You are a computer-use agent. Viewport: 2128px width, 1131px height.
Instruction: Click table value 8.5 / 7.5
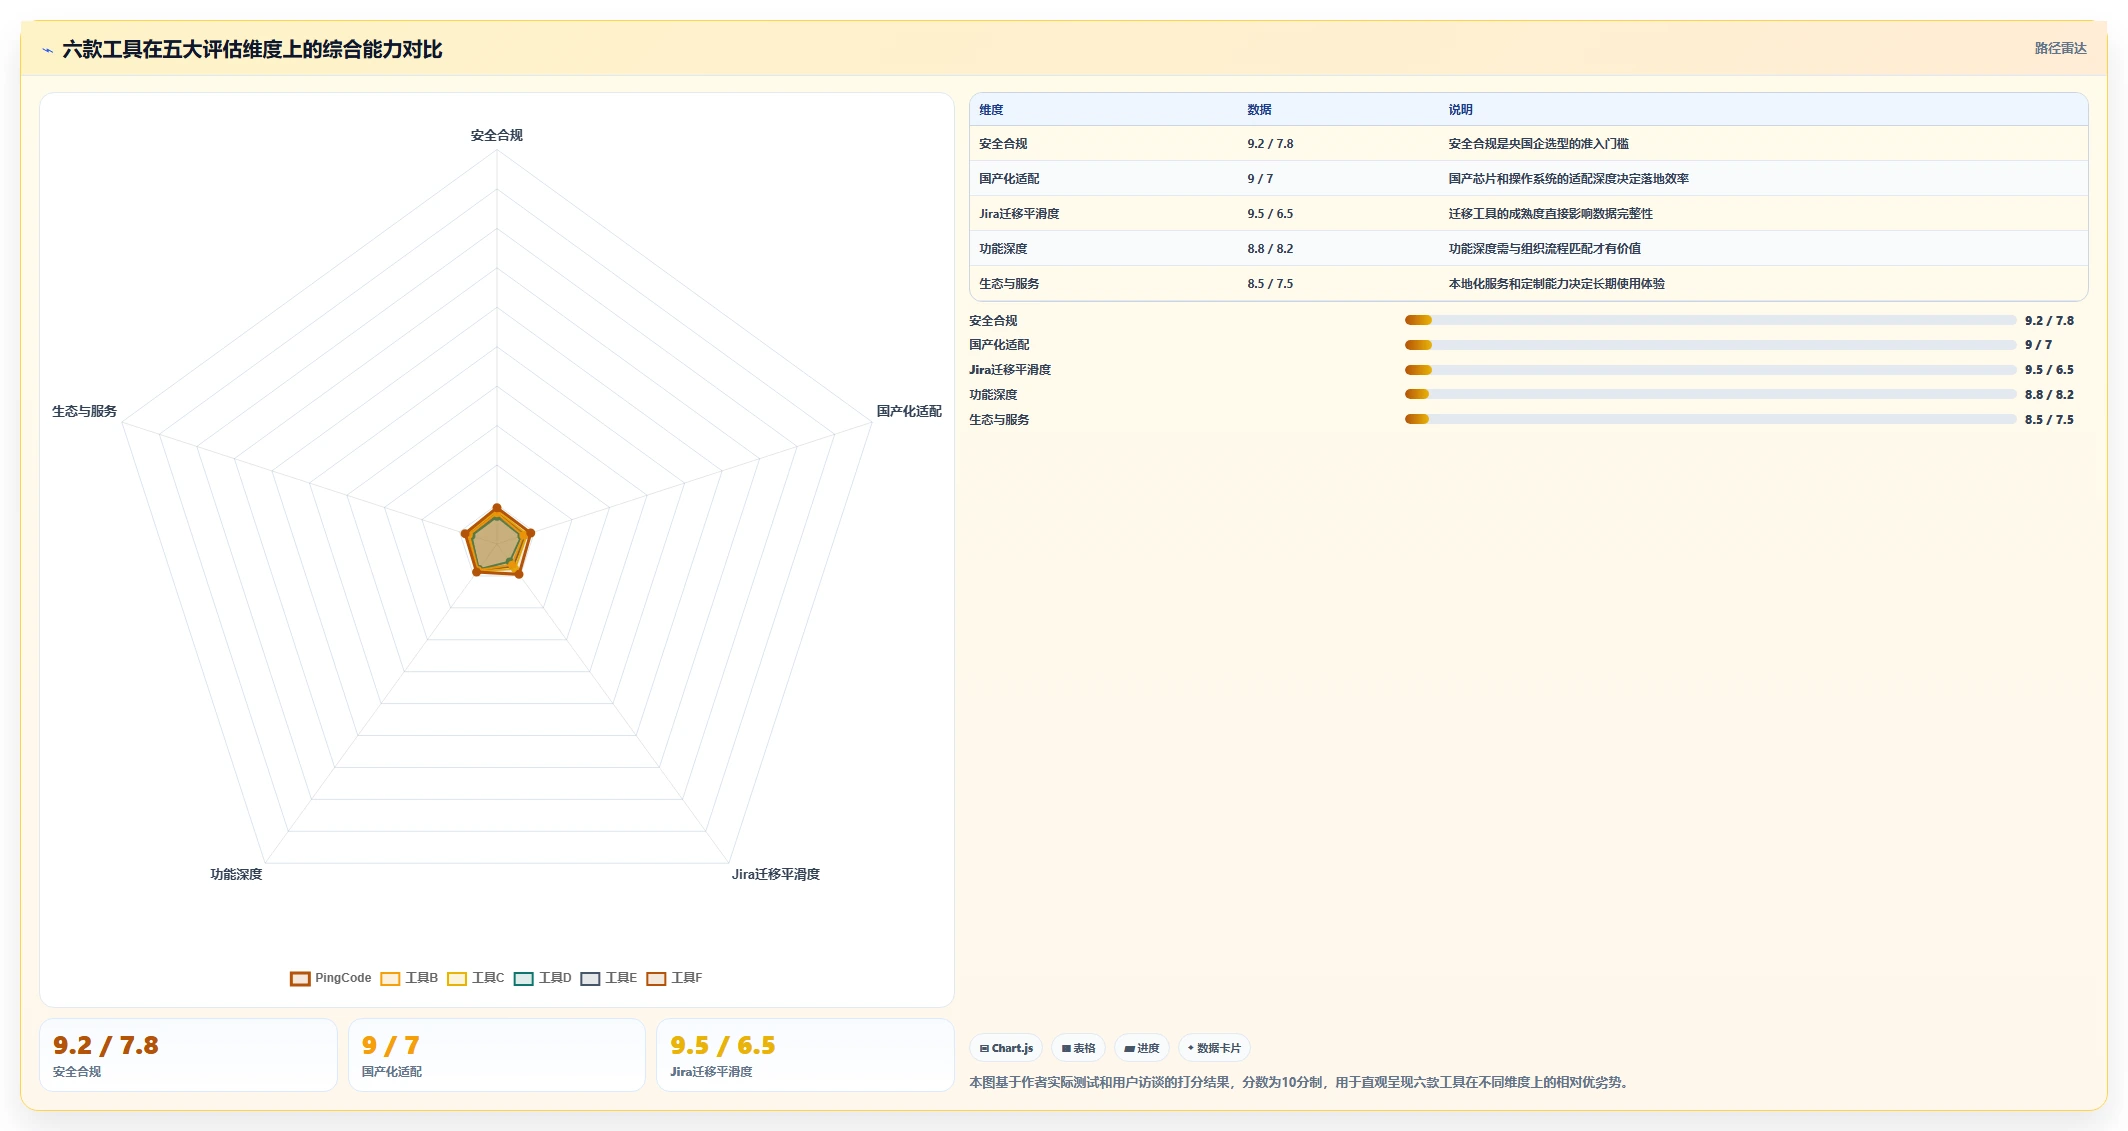1270,284
